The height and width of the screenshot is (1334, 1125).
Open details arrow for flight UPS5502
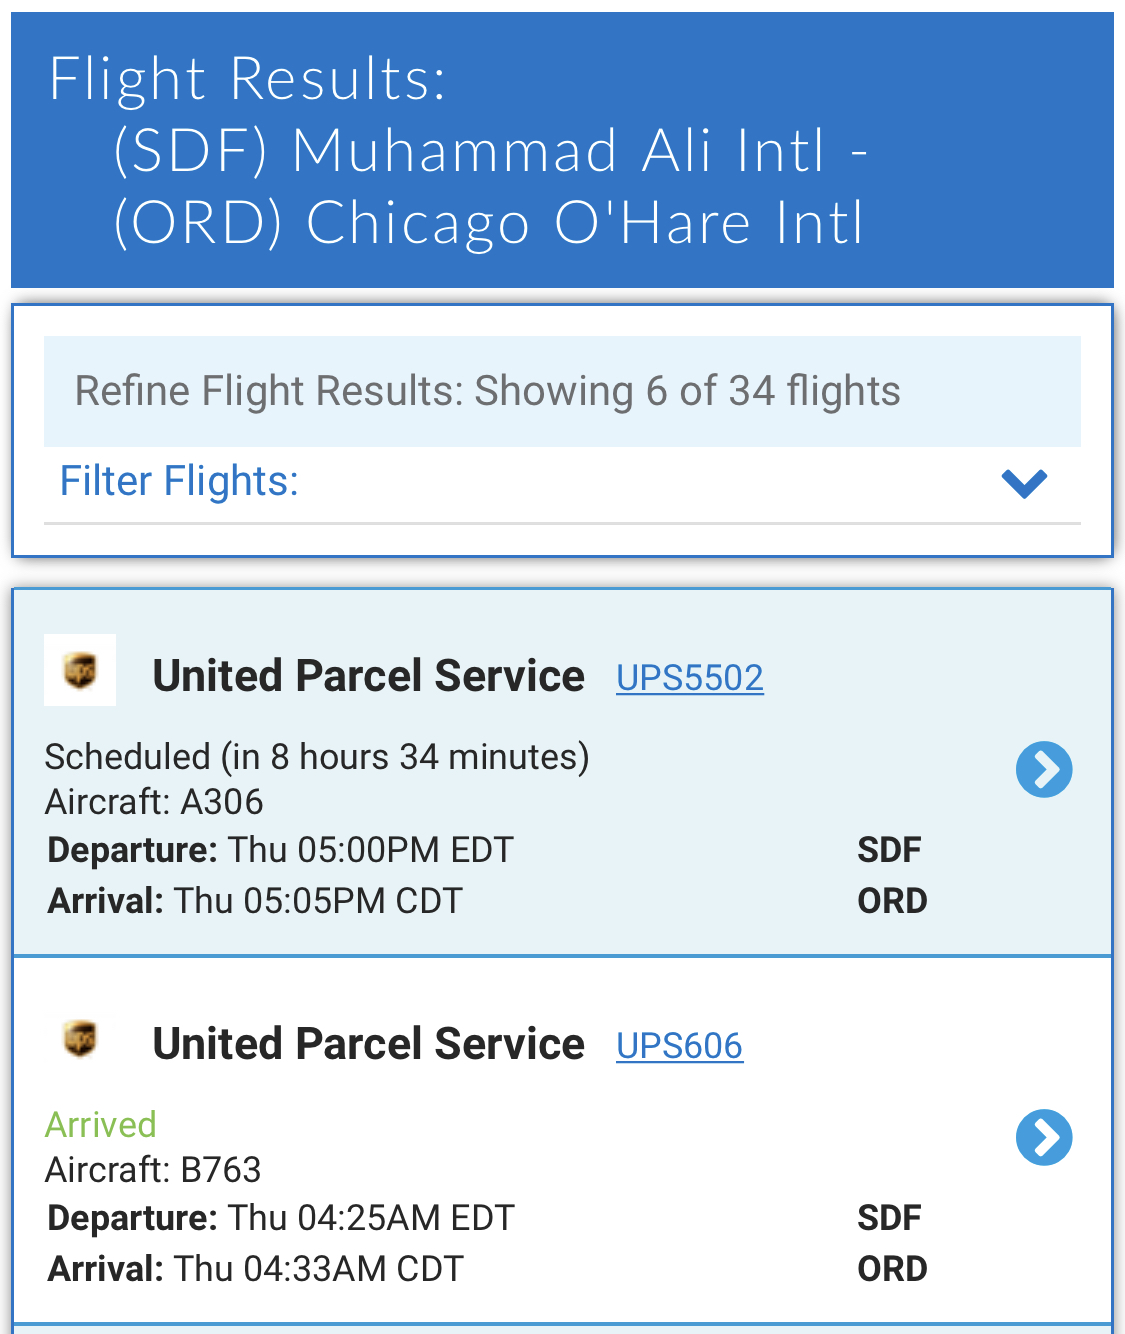1044,769
